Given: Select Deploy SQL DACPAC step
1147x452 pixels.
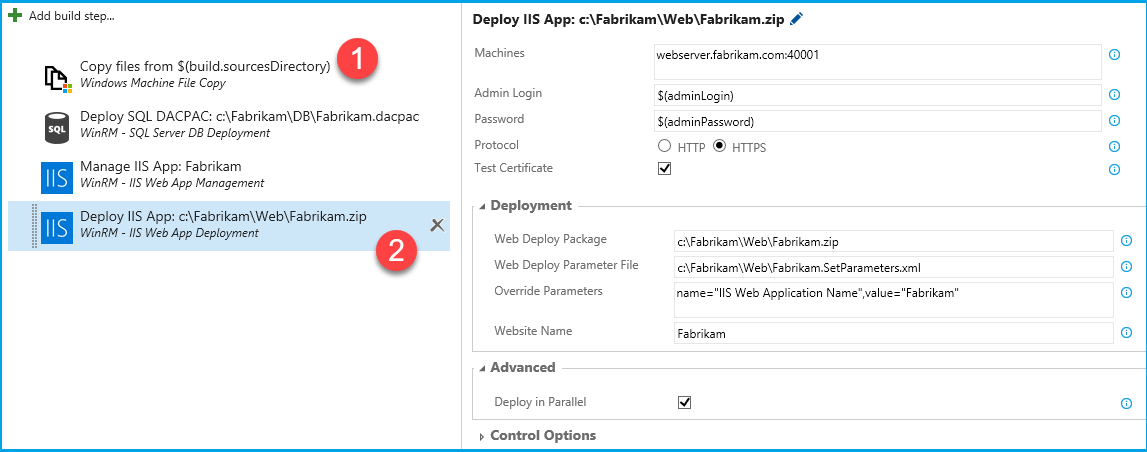Looking at the screenshot, I should pos(229,125).
